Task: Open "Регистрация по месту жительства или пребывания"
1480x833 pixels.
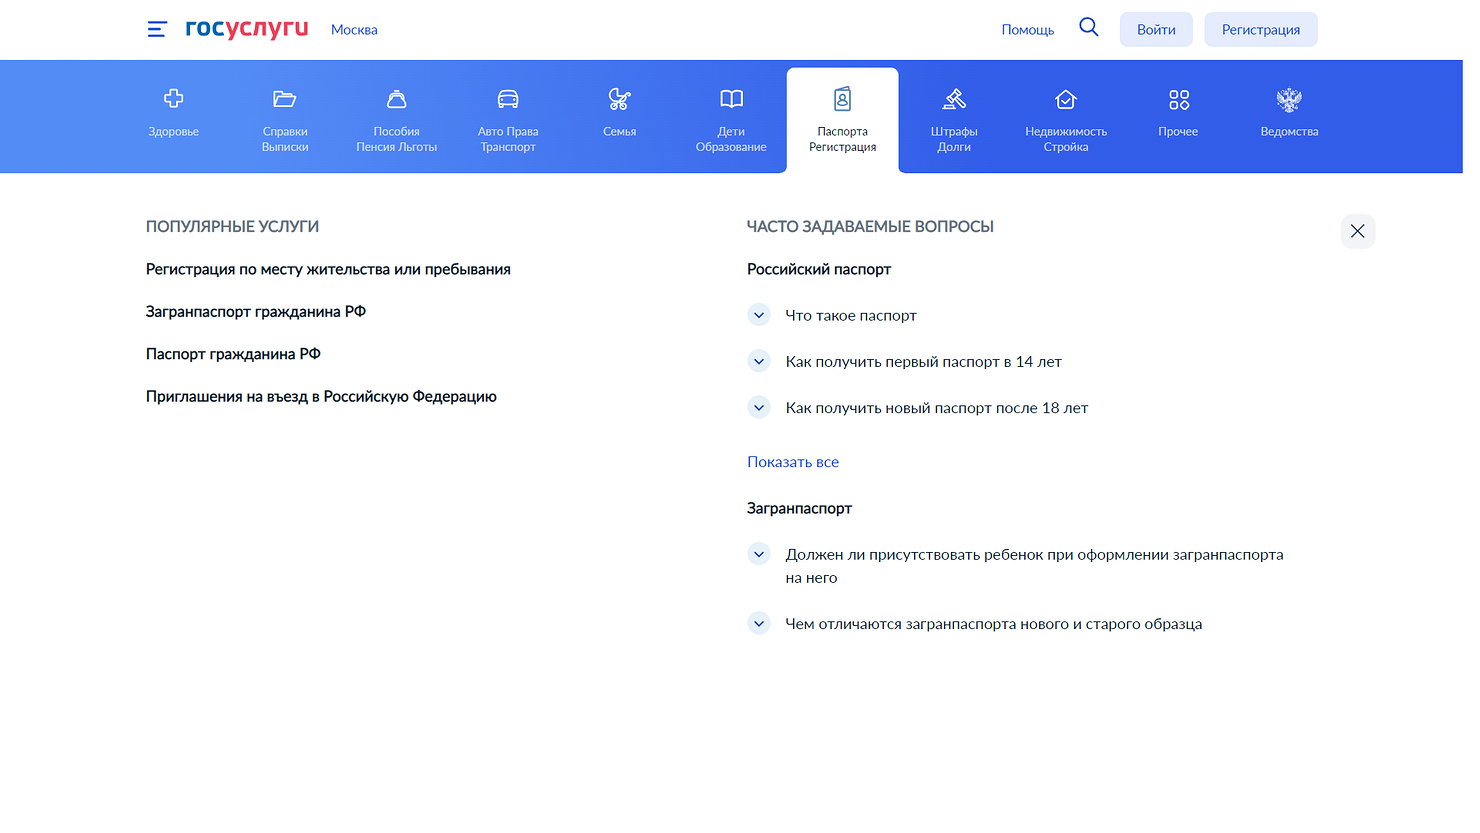Action: 328,270
